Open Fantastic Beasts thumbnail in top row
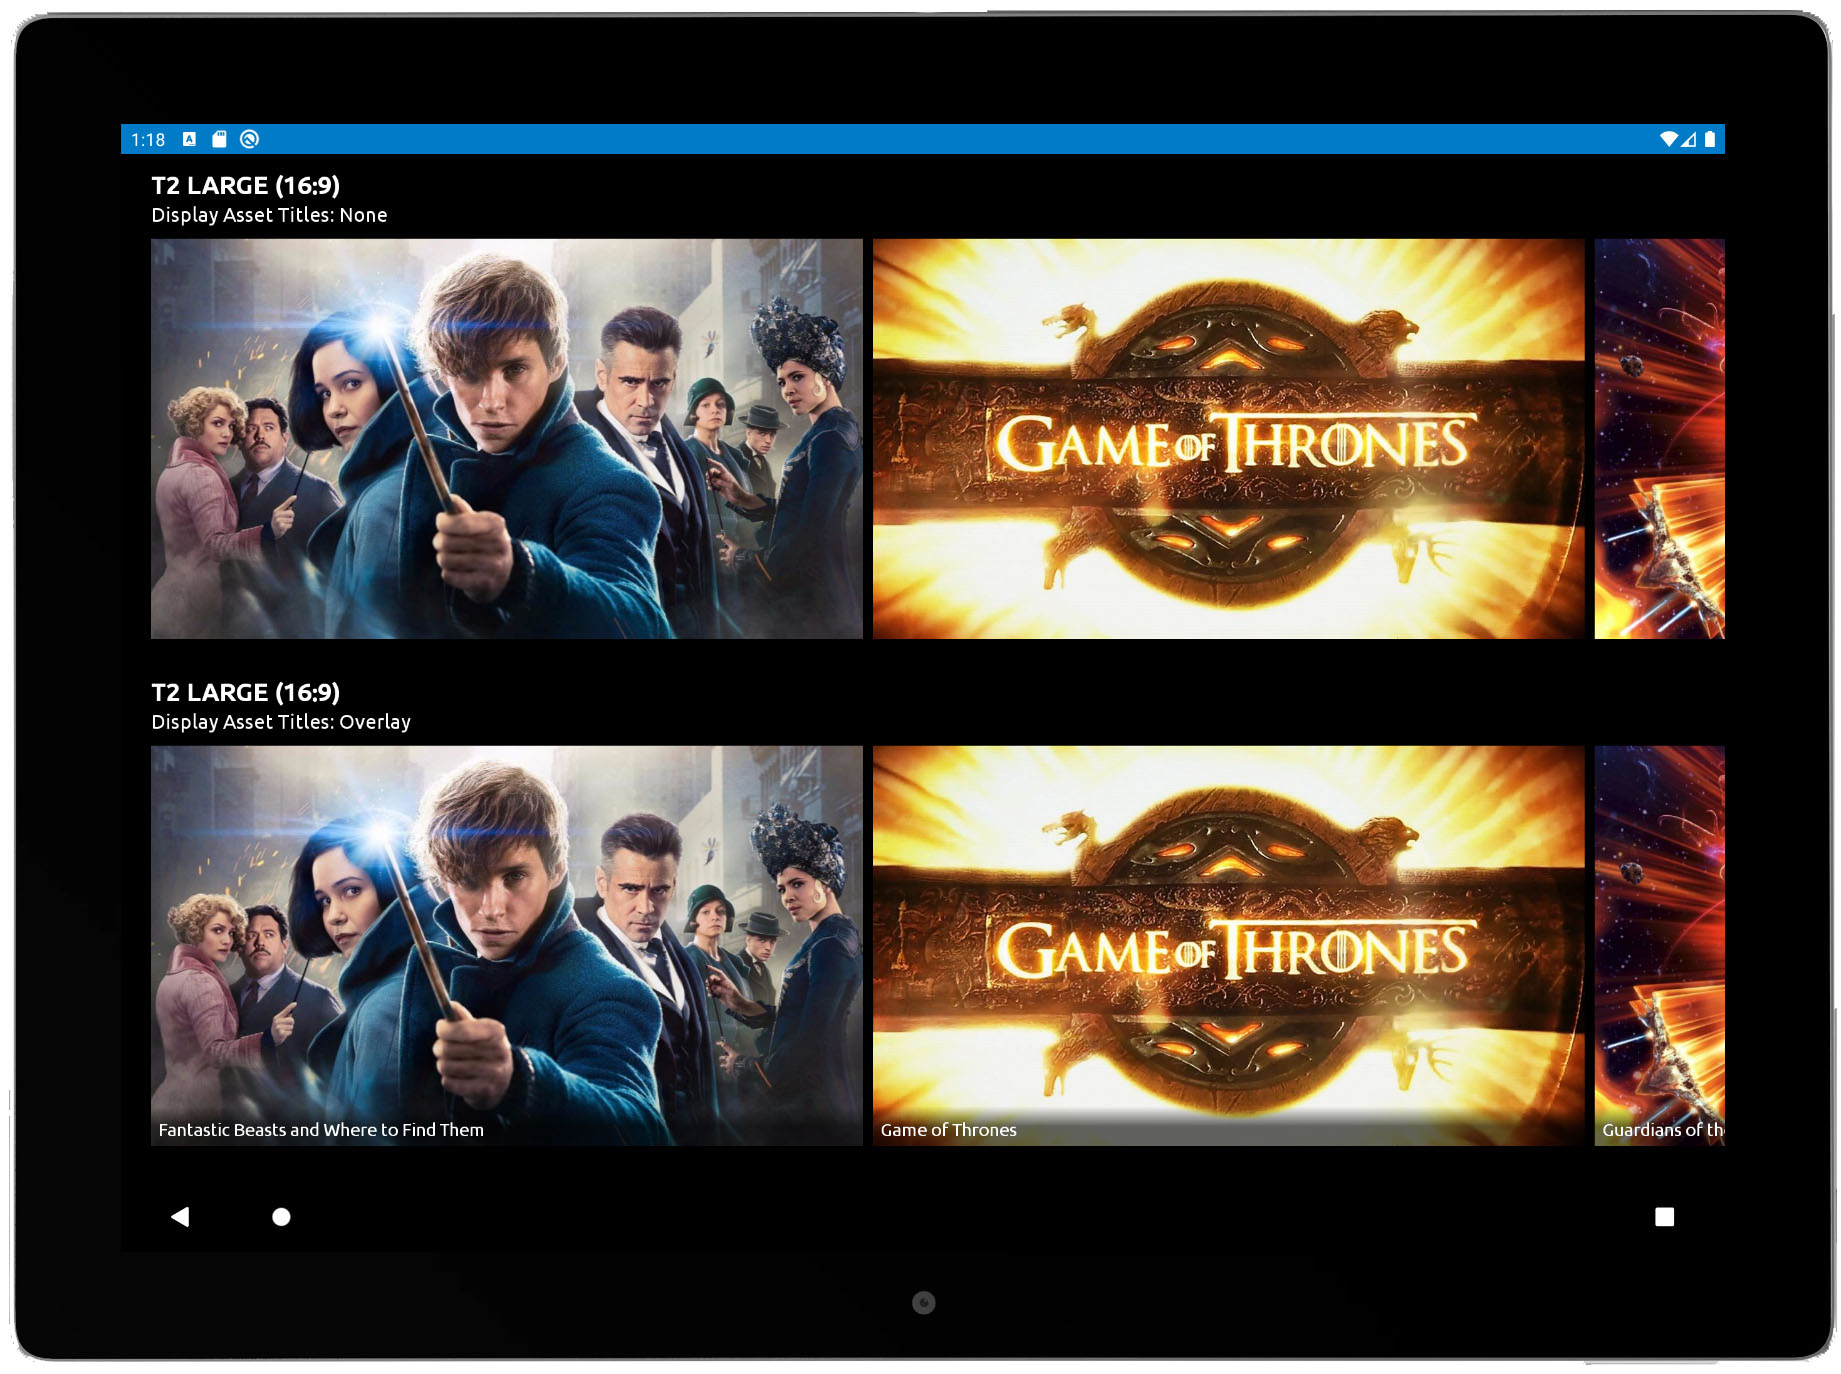Screen dimensions: 1841x1374 [507, 438]
